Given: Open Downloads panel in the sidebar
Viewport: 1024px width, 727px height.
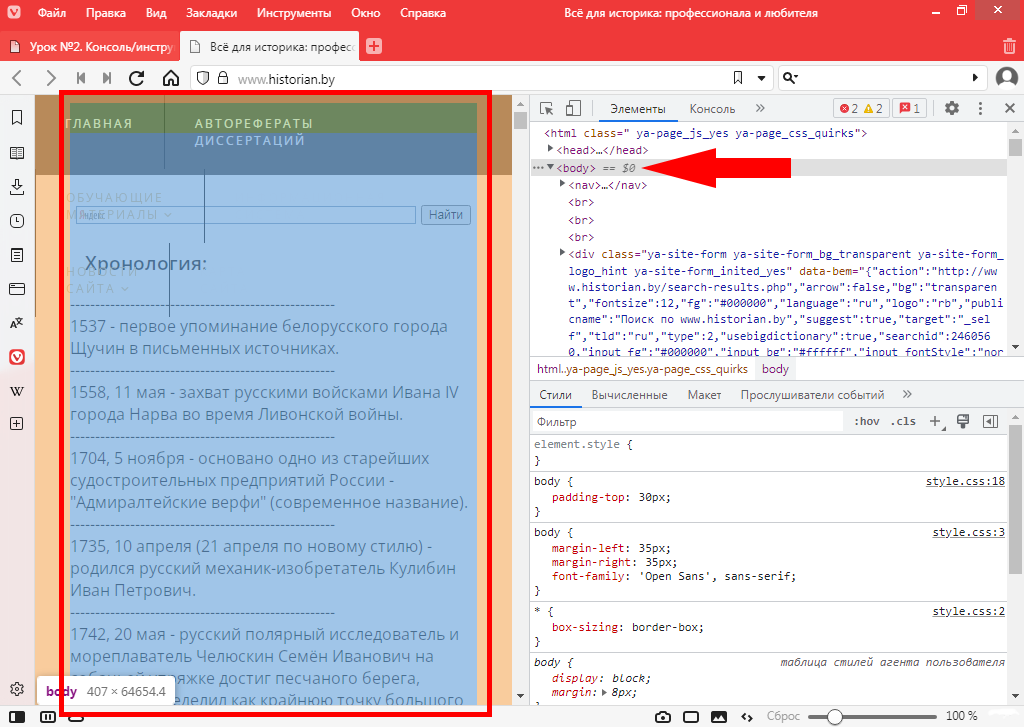Looking at the screenshot, I should point(17,187).
